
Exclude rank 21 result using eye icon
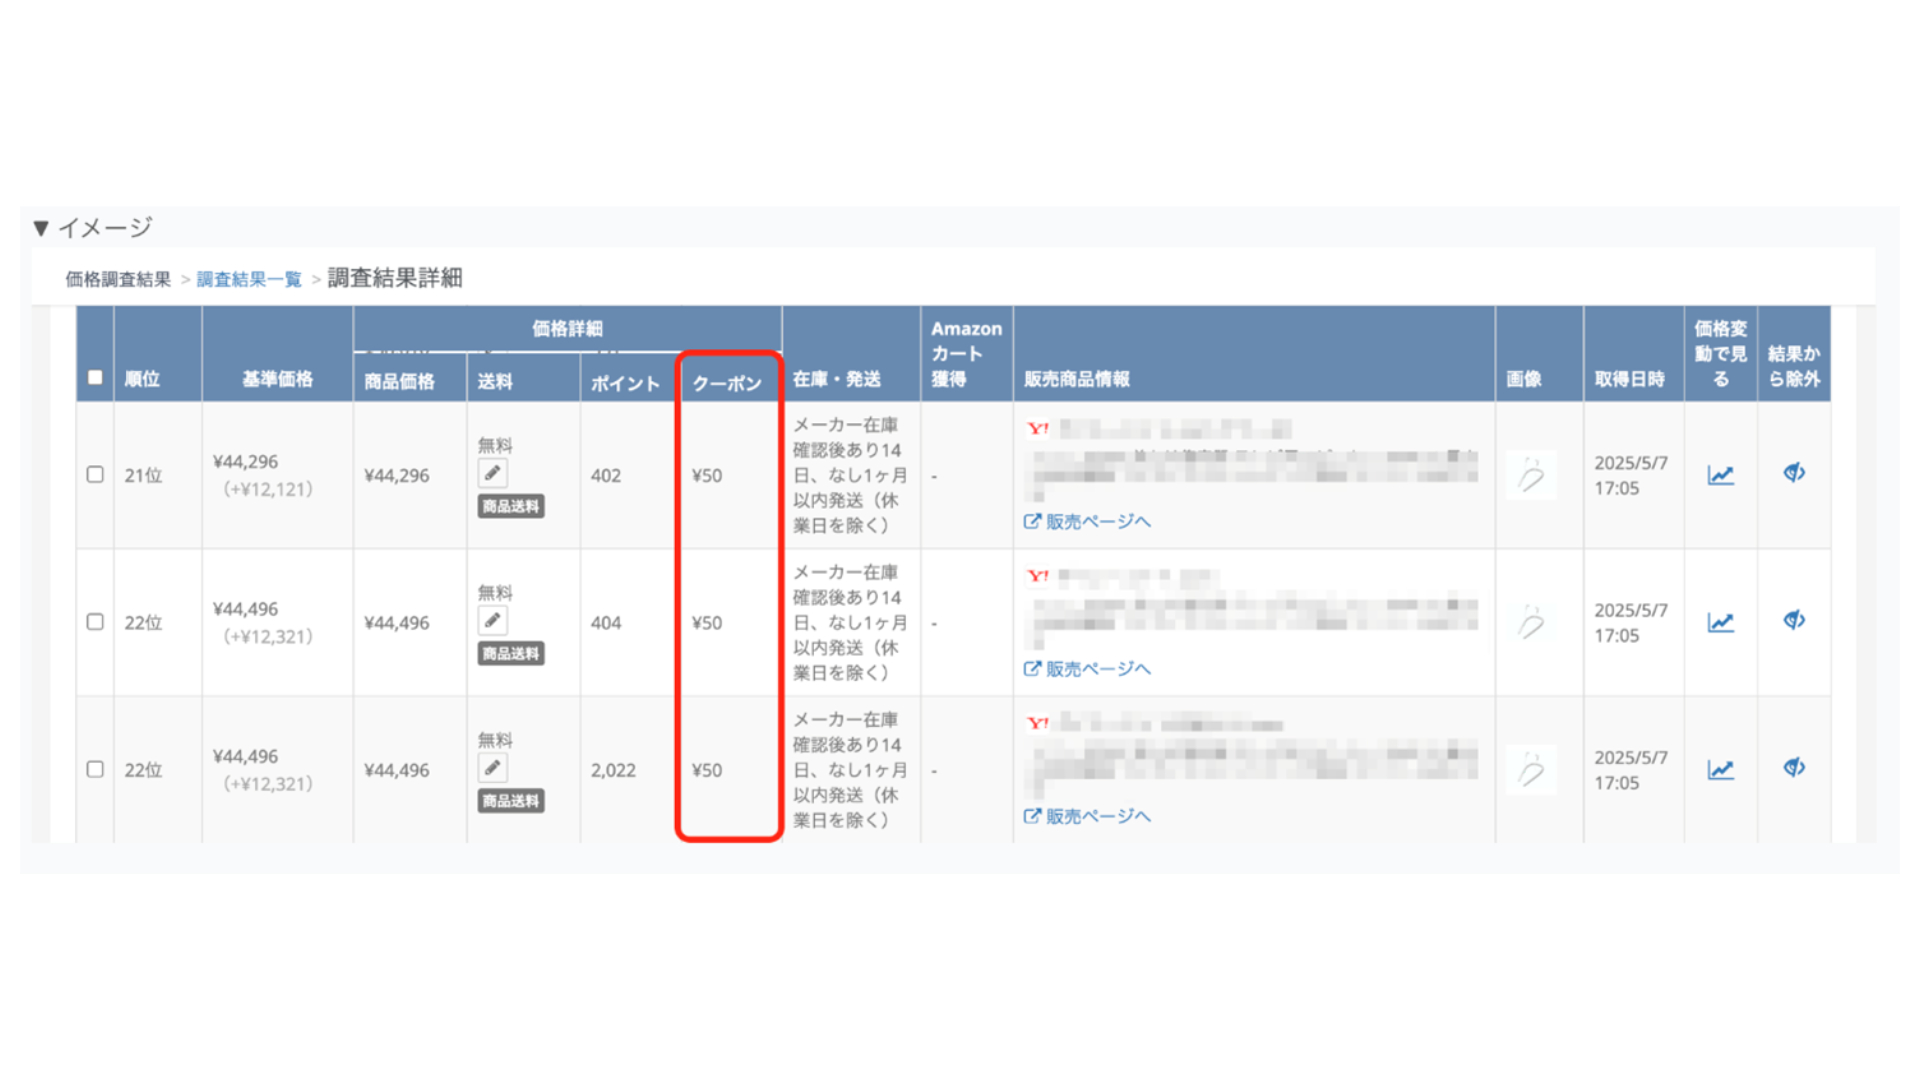click(1794, 472)
